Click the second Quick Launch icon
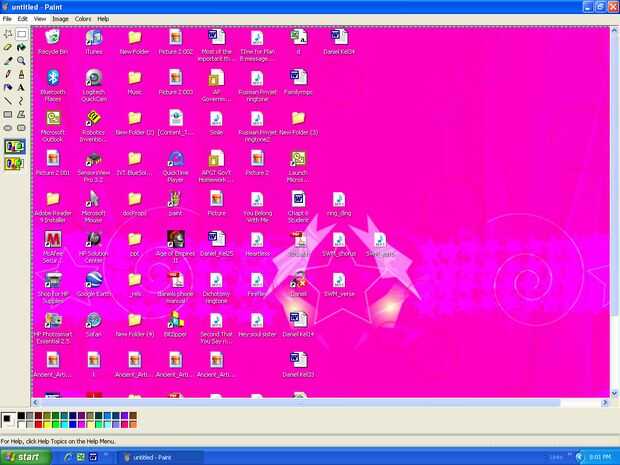This screenshot has width=620, height=465. (81, 457)
